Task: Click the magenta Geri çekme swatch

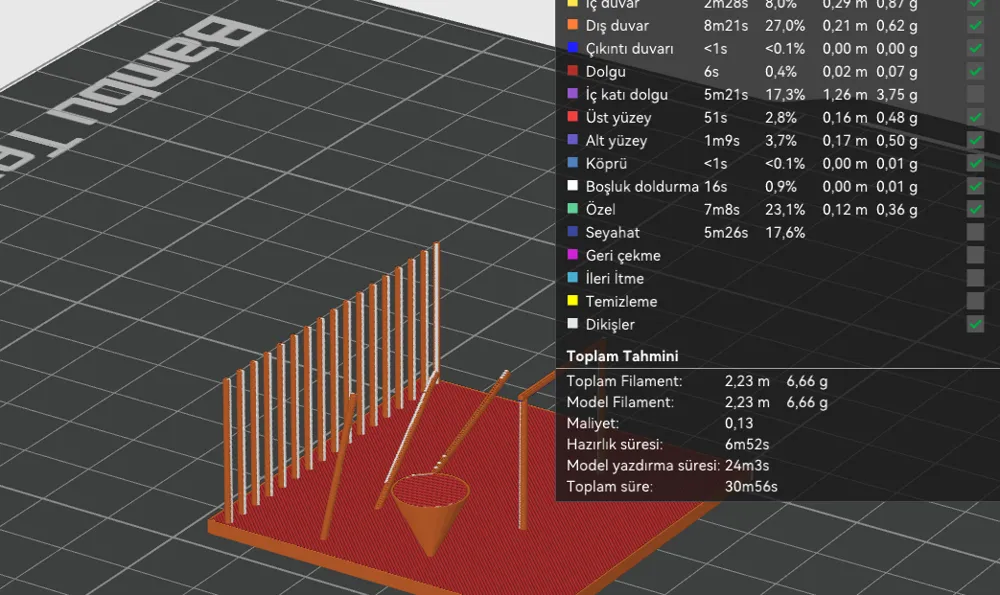Action: (x=573, y=254)
